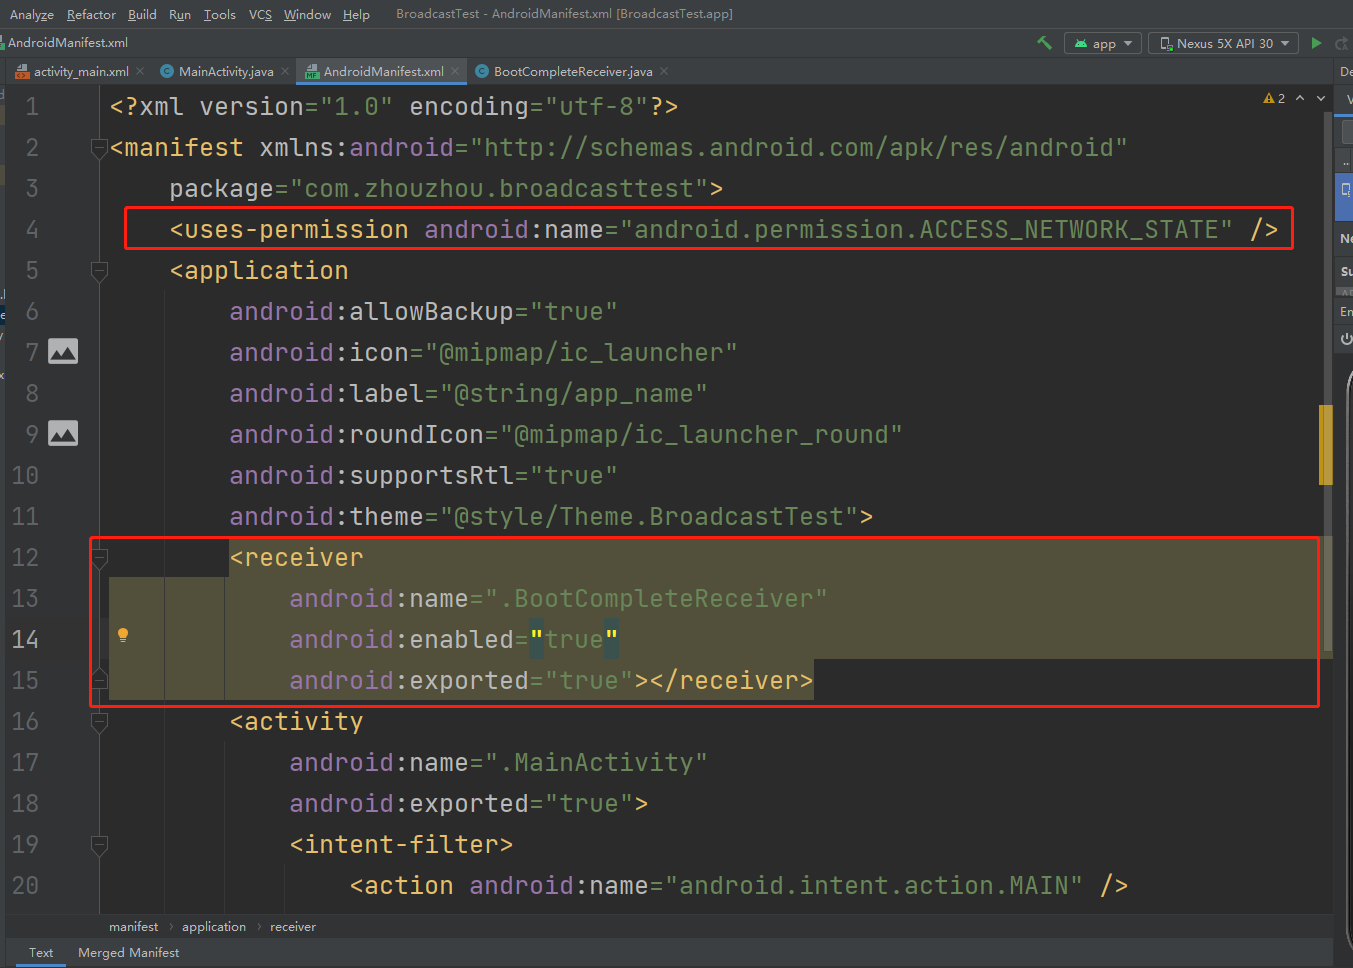This screenshot has width=1353, height=968.
Task: Click the "android.intent.action.MAIN" value
Action: 874,886
